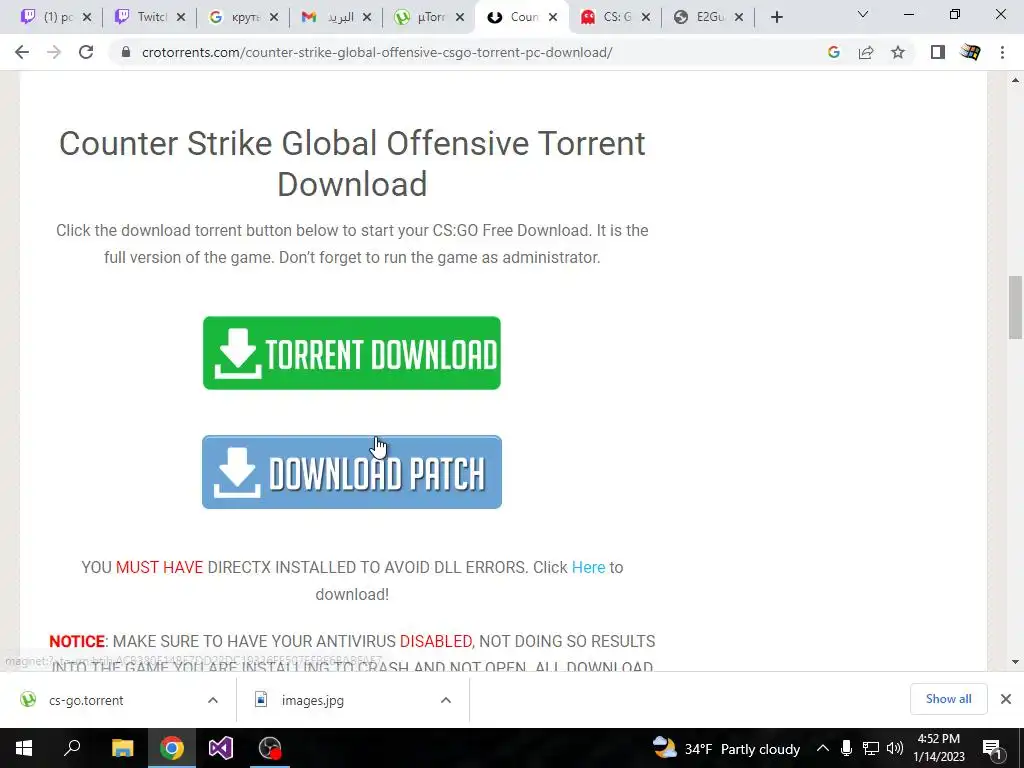Expand options for images.jpg download
The height and width of the screenshot is (768, 1024).
tap(446, 700)
